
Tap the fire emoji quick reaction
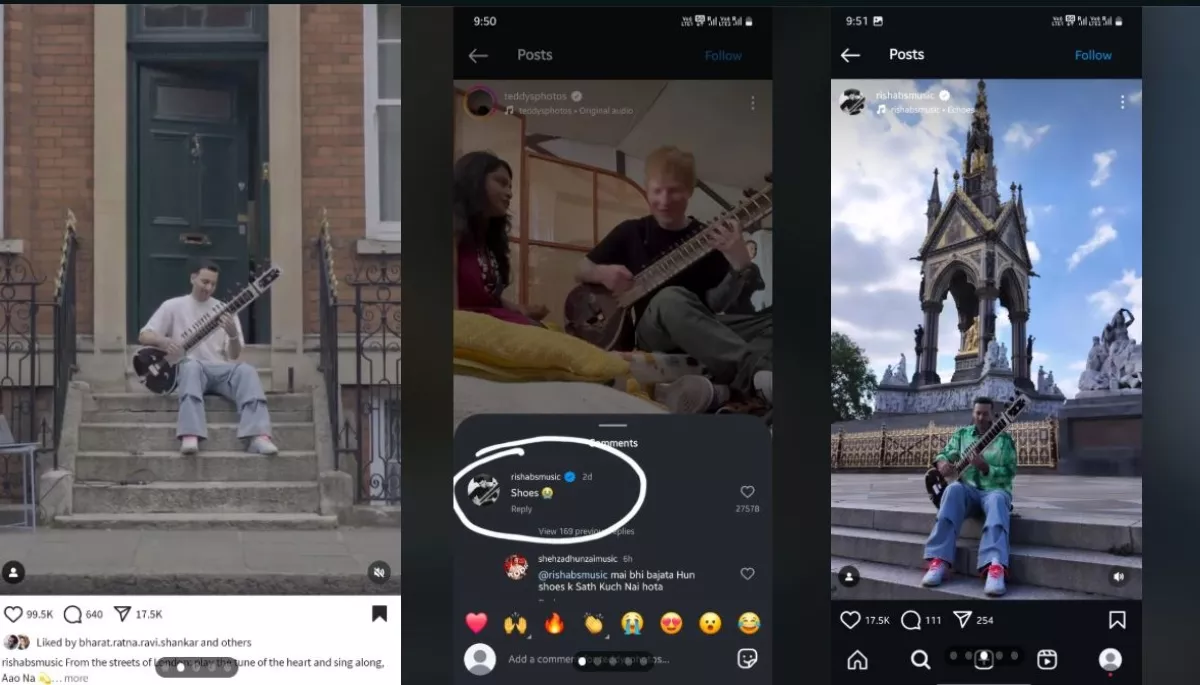(554, 623)
